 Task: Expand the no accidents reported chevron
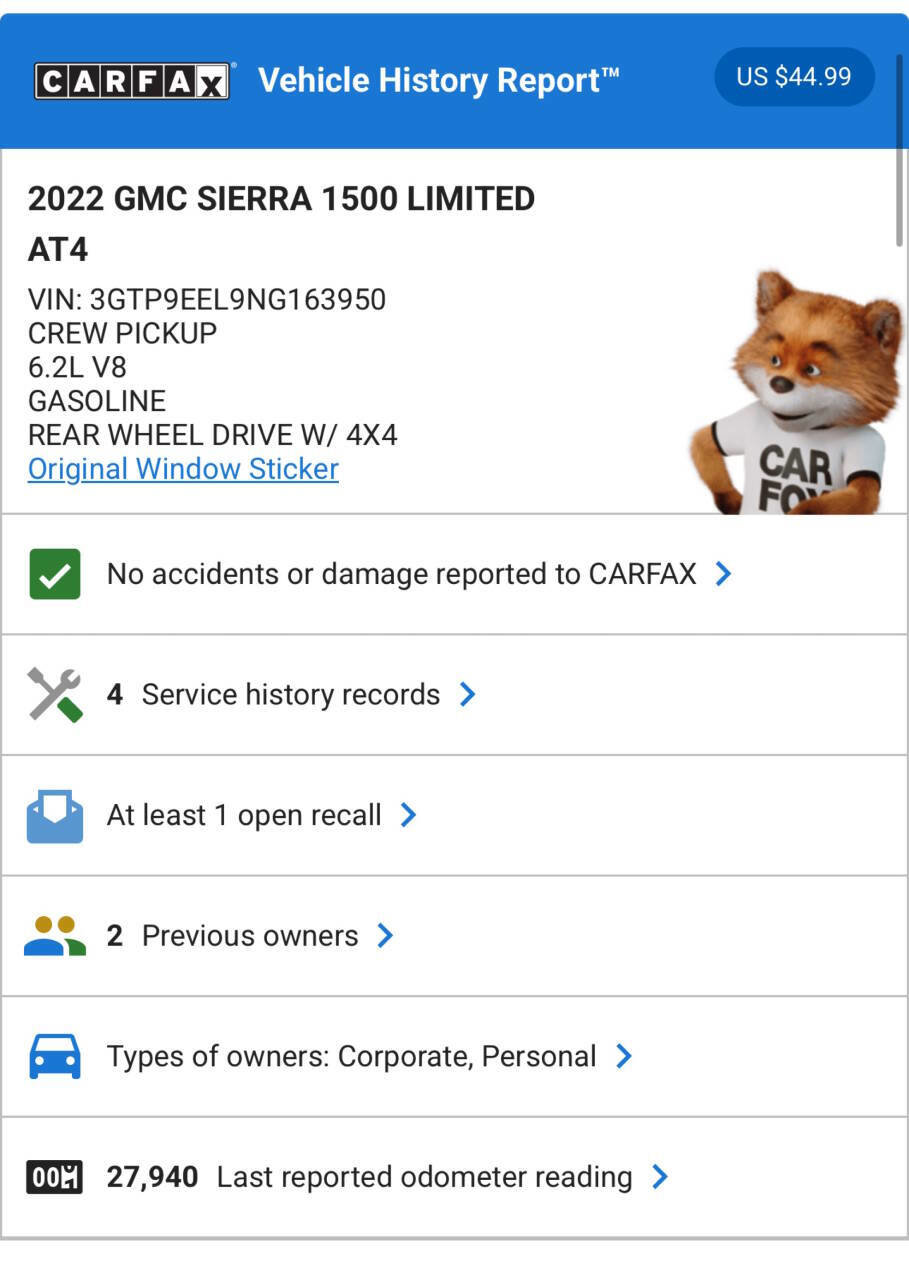pos(724,574)
